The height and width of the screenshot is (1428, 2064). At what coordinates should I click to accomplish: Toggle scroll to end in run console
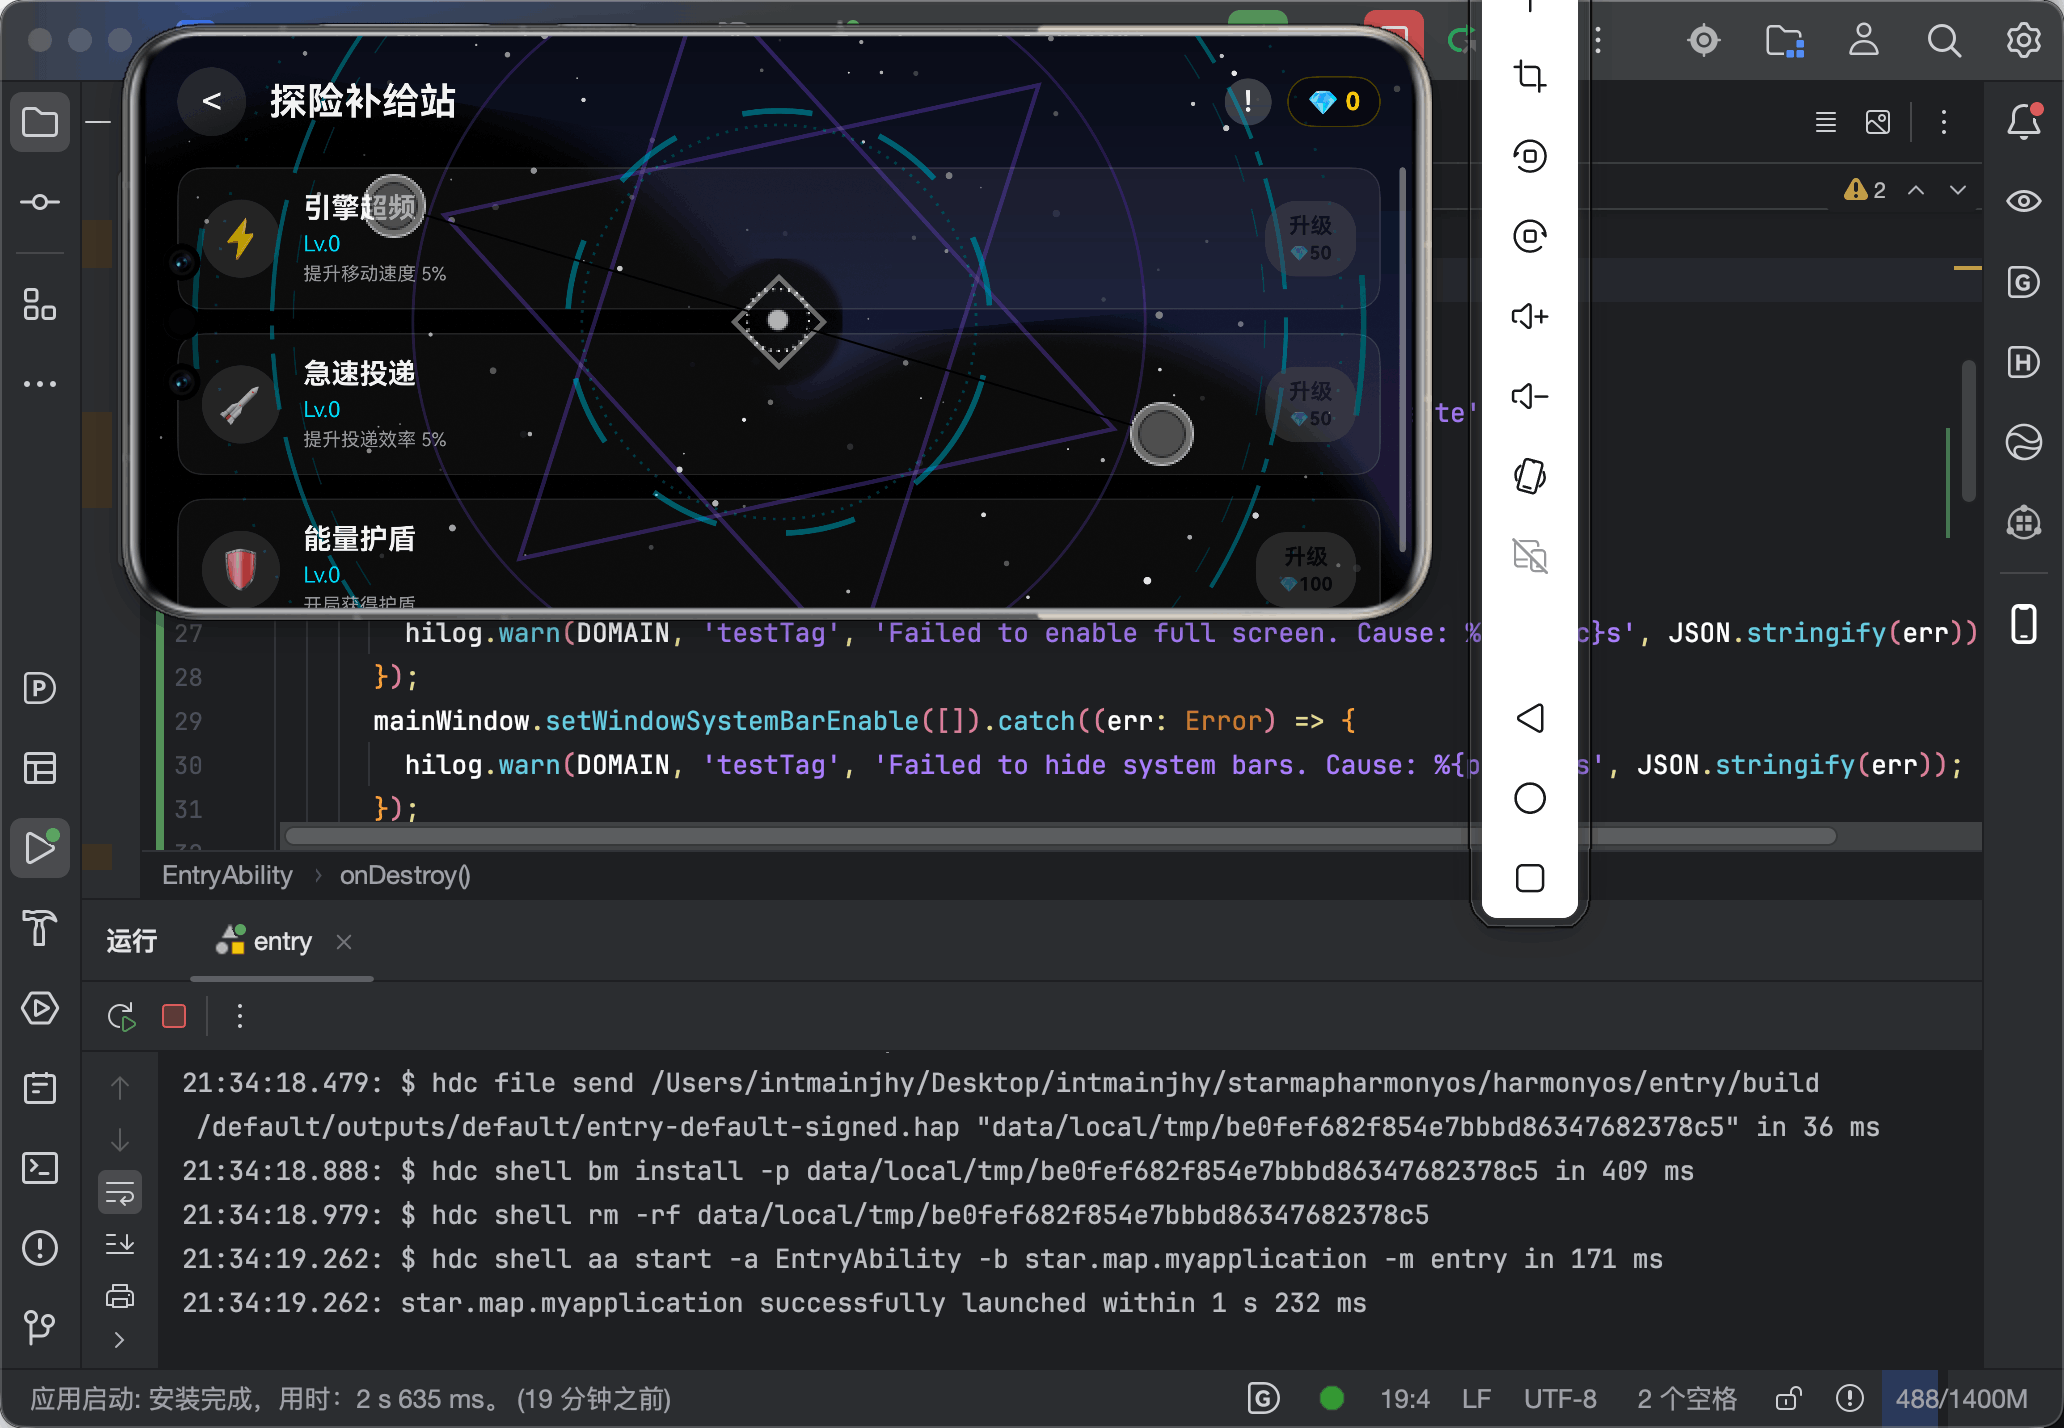coord(120,1244)
